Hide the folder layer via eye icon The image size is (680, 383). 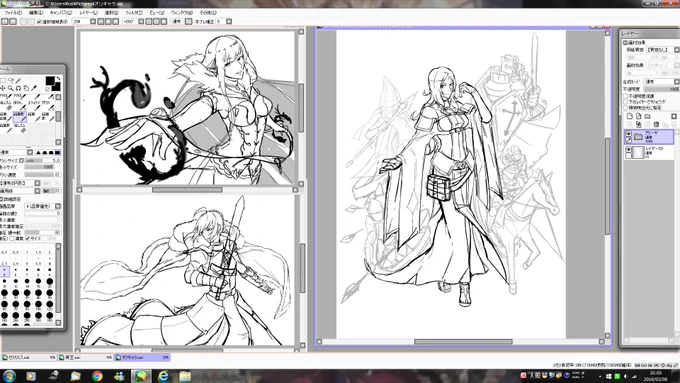(629, 134)
